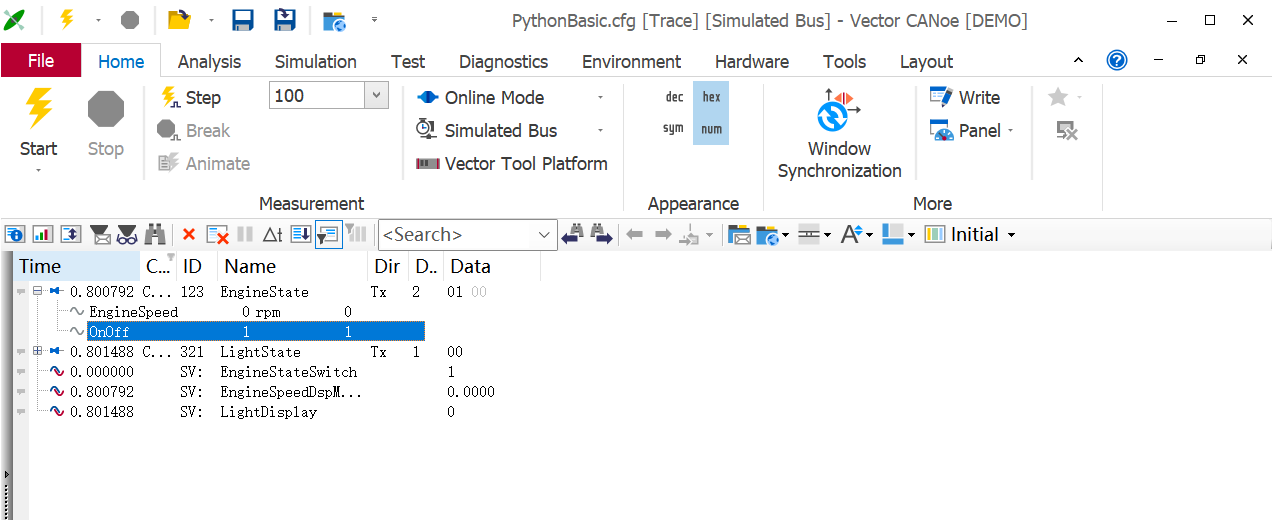
Task: Switch to the Environment ribbon tab
Action: click(x=632, y=61)
